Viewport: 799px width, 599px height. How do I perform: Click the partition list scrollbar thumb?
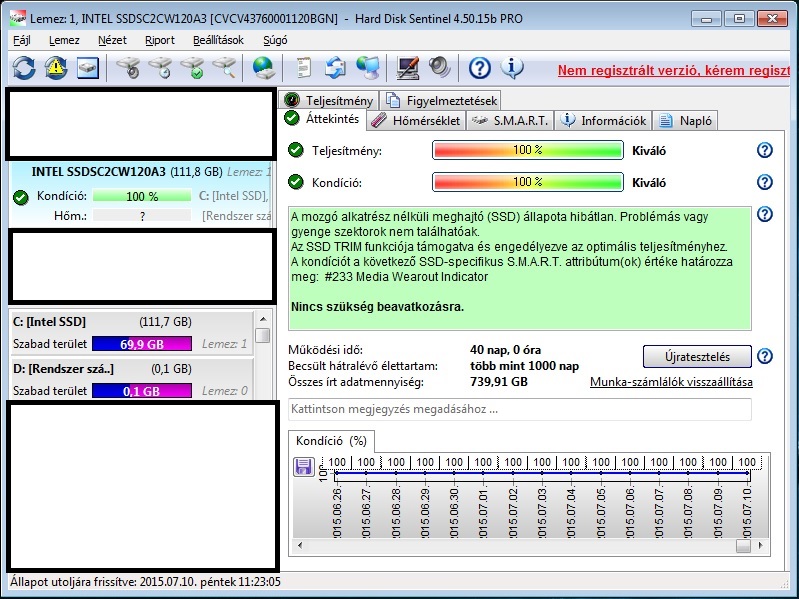(263, 335)
